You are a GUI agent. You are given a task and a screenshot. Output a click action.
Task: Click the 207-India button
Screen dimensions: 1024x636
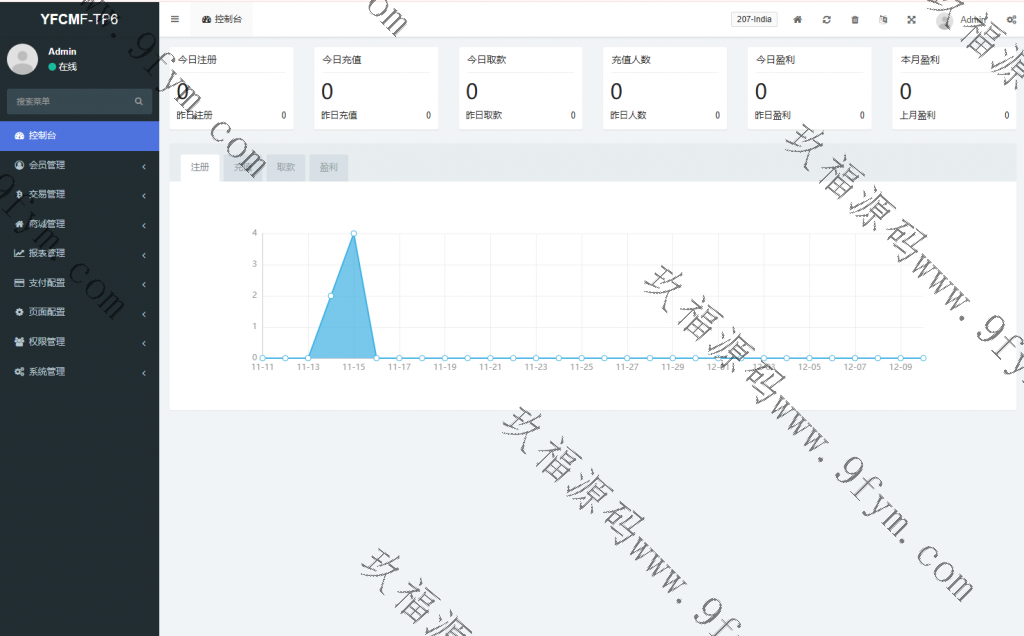point(754,19)
